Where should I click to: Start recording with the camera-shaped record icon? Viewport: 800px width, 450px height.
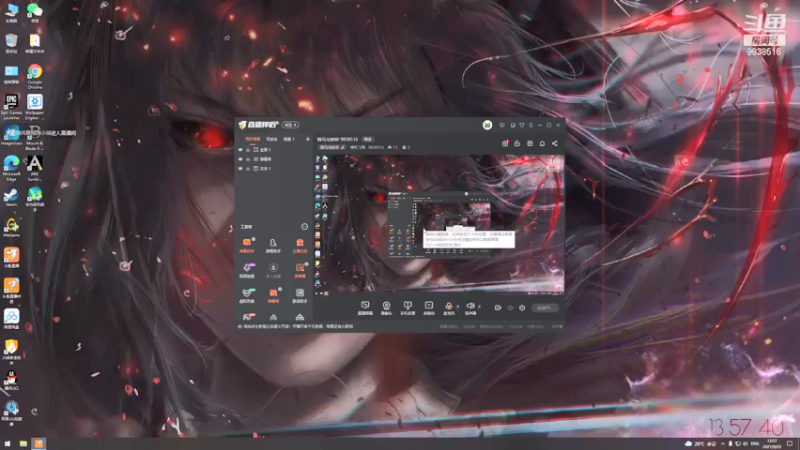tap(498, 308)
